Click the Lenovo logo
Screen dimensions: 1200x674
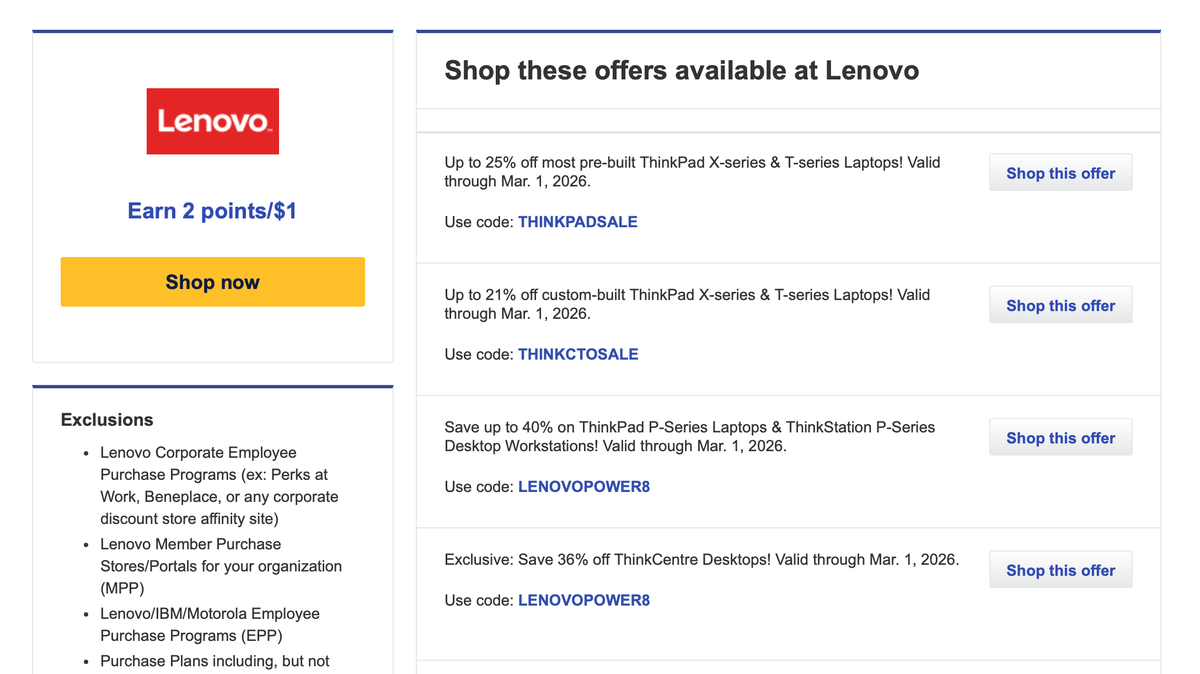click(212, 121)
